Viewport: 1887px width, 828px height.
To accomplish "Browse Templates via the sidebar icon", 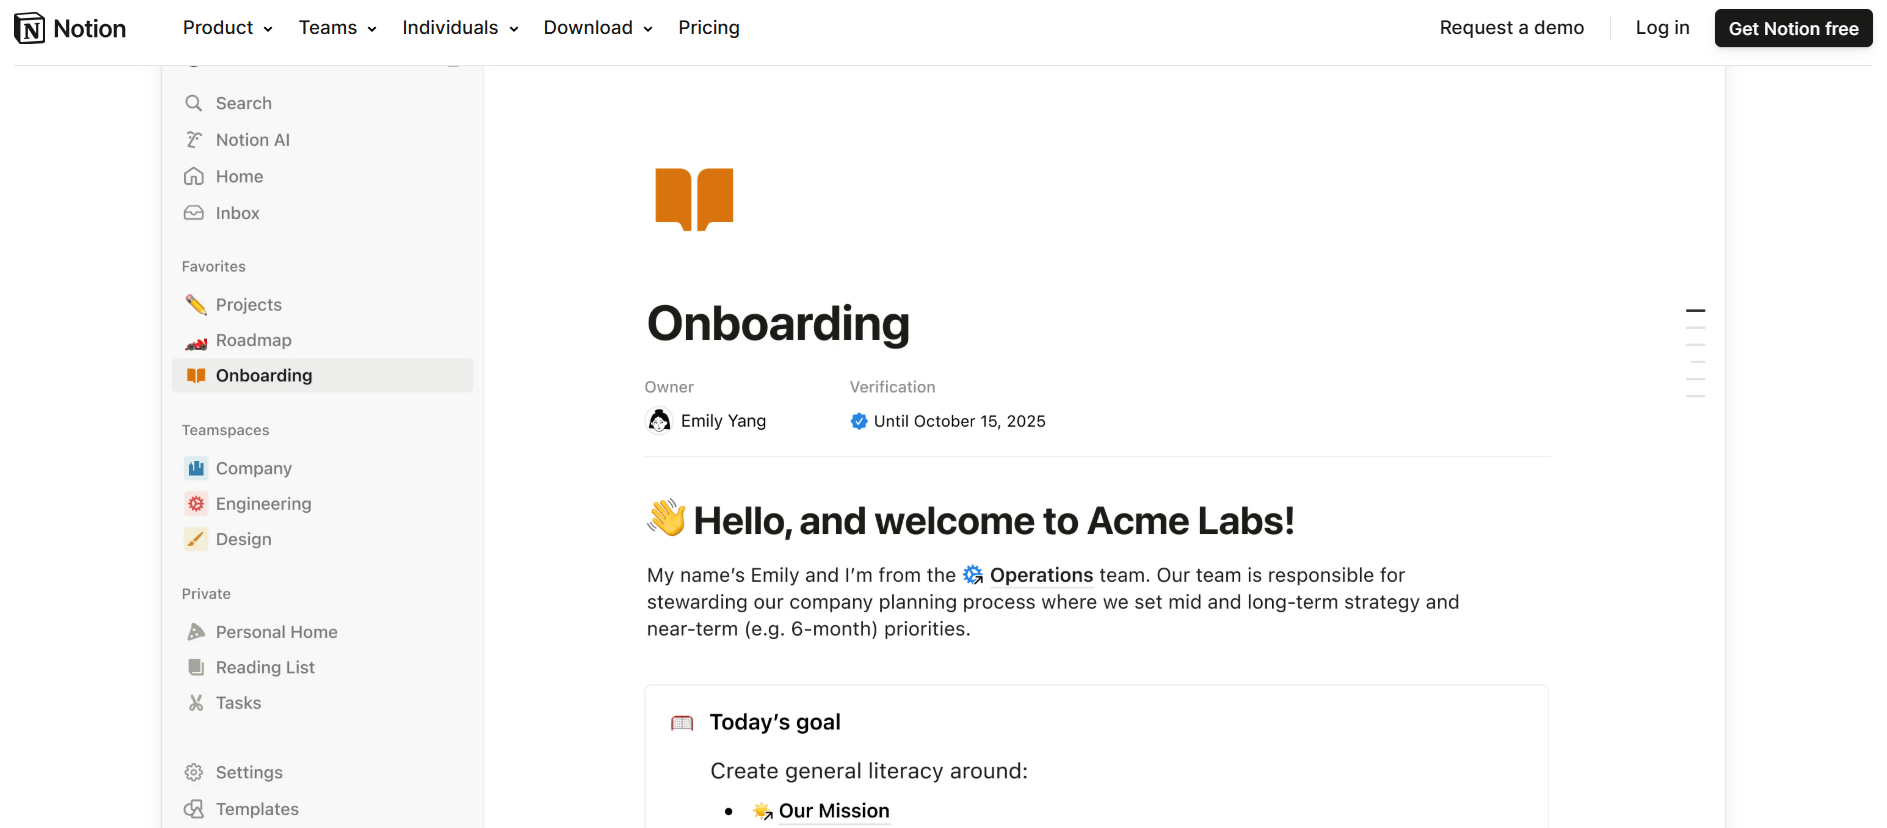I will (256, 809).
